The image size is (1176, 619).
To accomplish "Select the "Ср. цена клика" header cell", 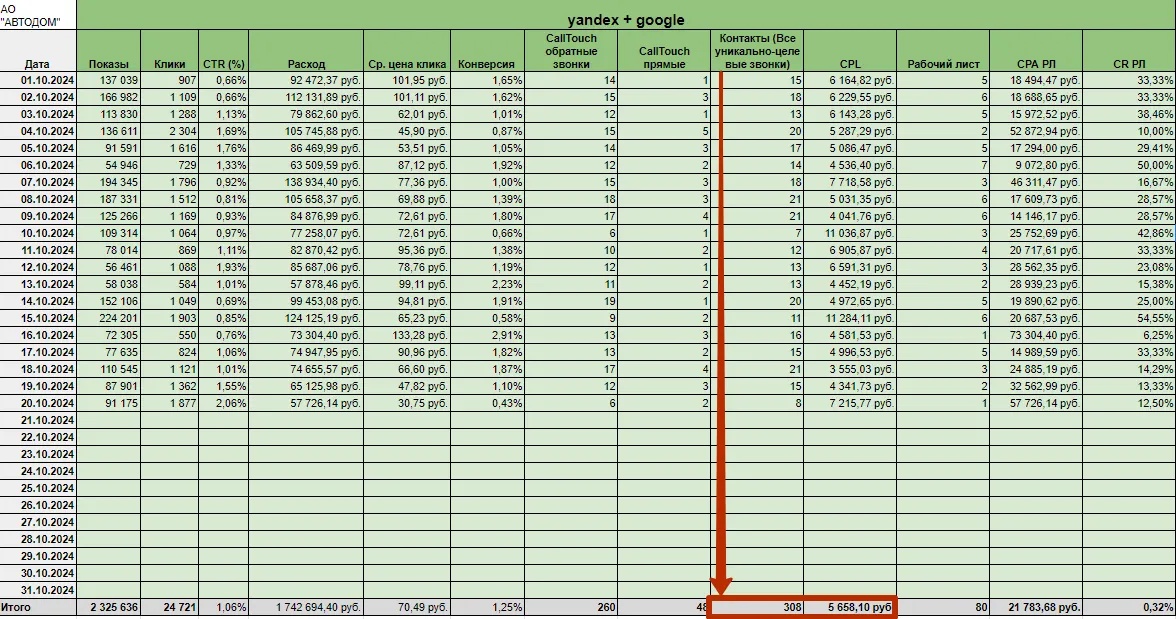I will click(406, 64).
